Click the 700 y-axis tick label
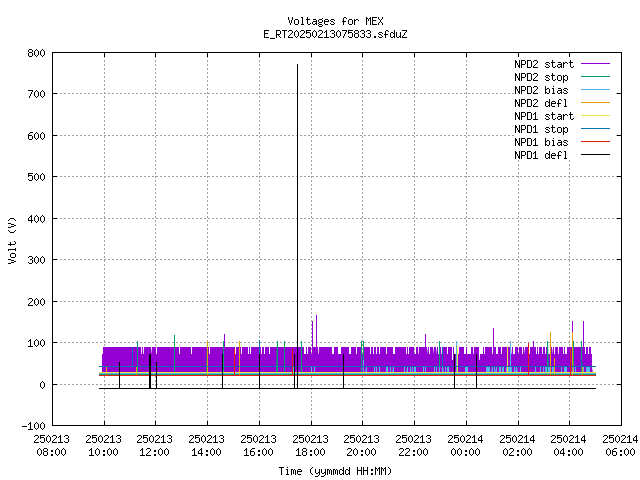The width and height of the screenshot is (640, 480). [x=36, y=94]
